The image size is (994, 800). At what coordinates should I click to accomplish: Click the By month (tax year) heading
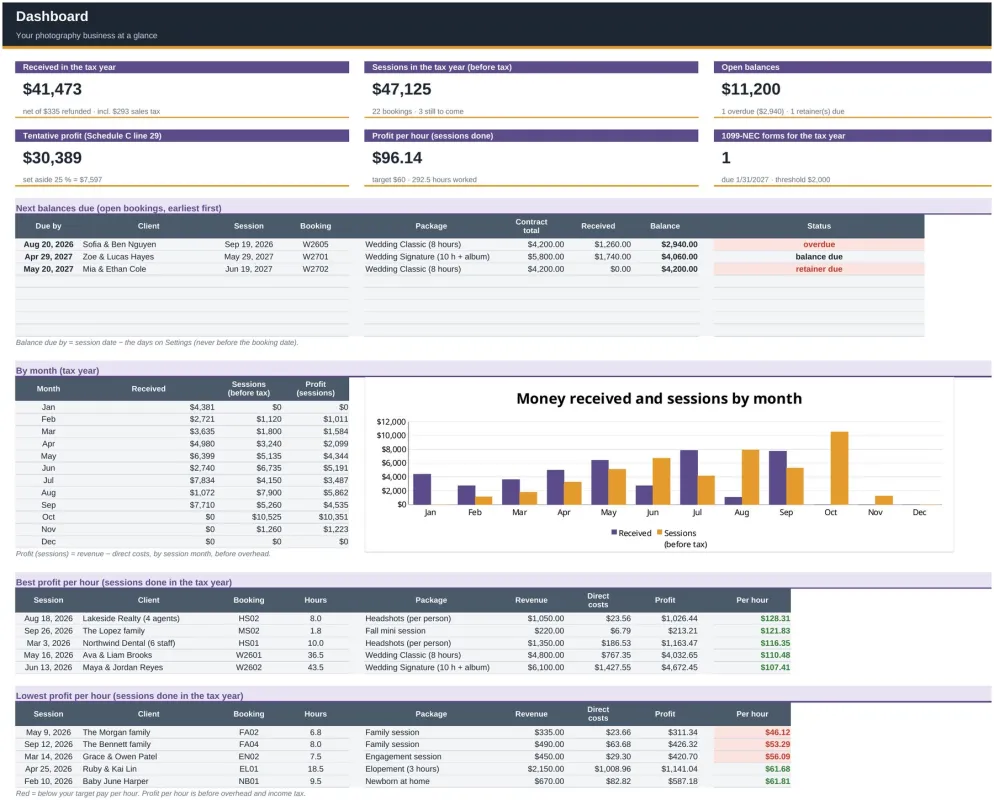[57, 371]
